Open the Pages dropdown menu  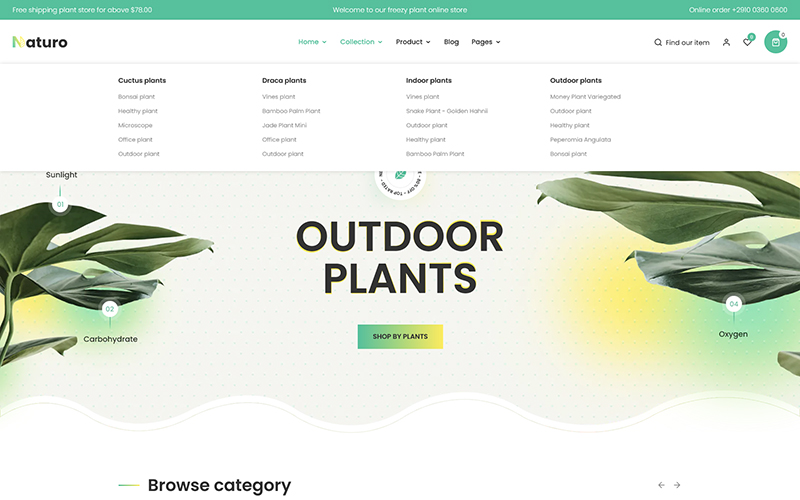point(485,42)
